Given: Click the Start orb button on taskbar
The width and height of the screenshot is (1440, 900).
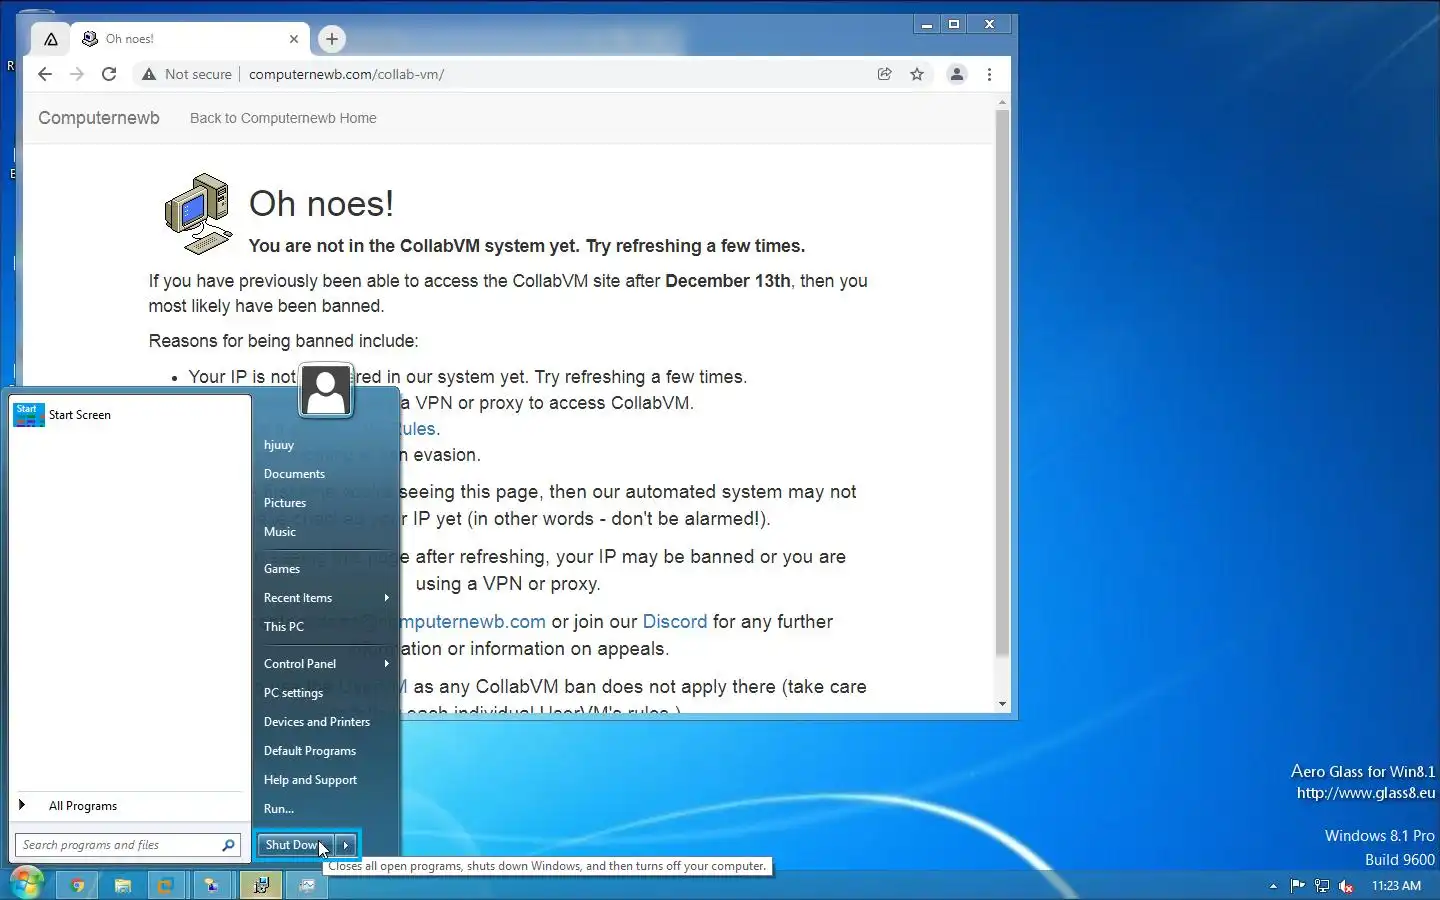Looking at the screenshot, I should (x=27, y=884).
